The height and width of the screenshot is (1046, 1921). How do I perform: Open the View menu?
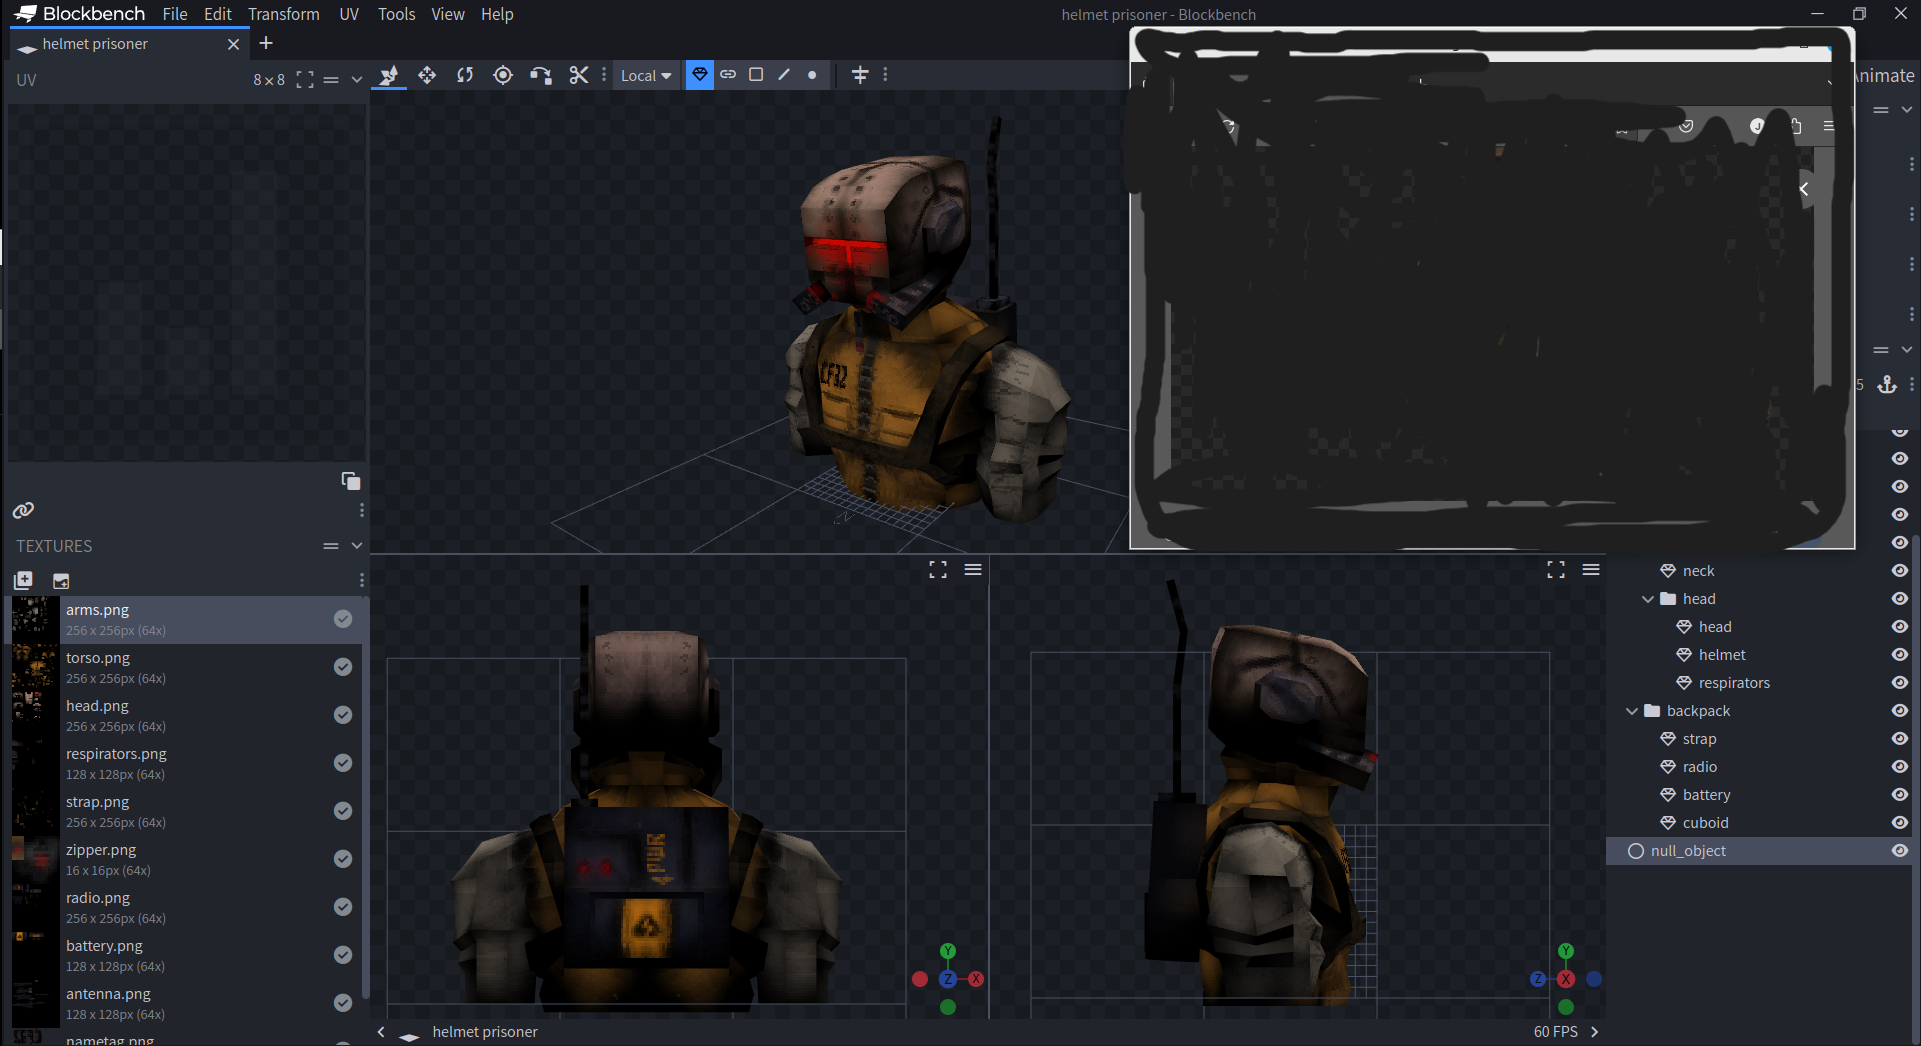(x=448, y=14)
